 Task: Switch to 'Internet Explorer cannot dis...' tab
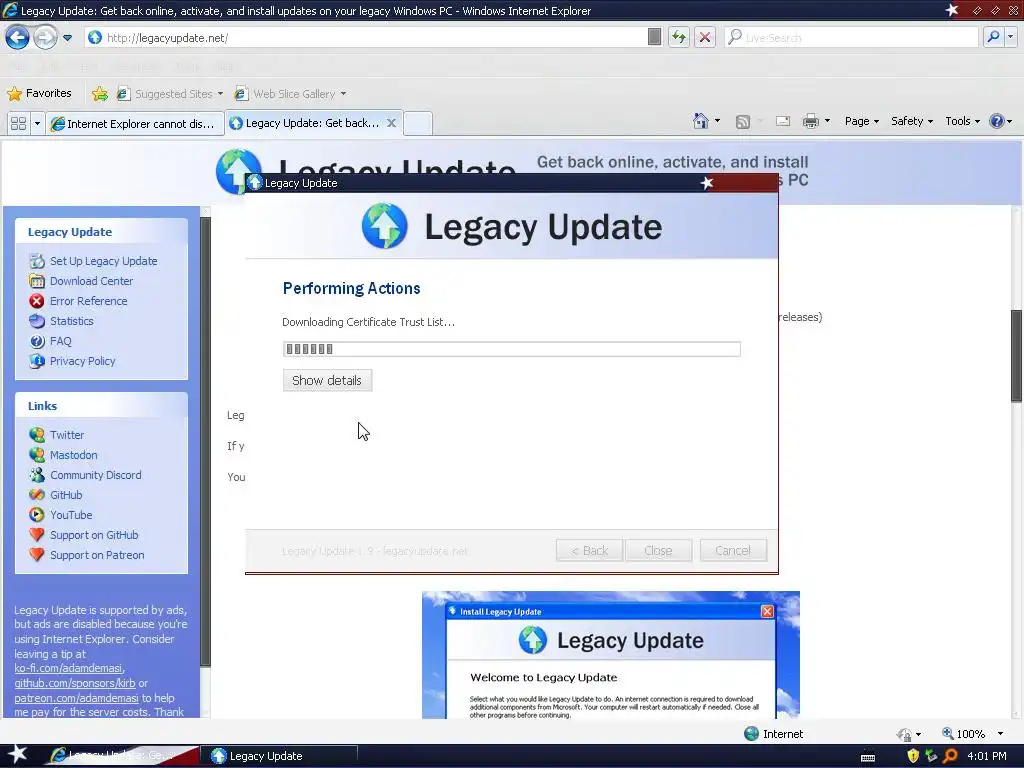[135, 123]
